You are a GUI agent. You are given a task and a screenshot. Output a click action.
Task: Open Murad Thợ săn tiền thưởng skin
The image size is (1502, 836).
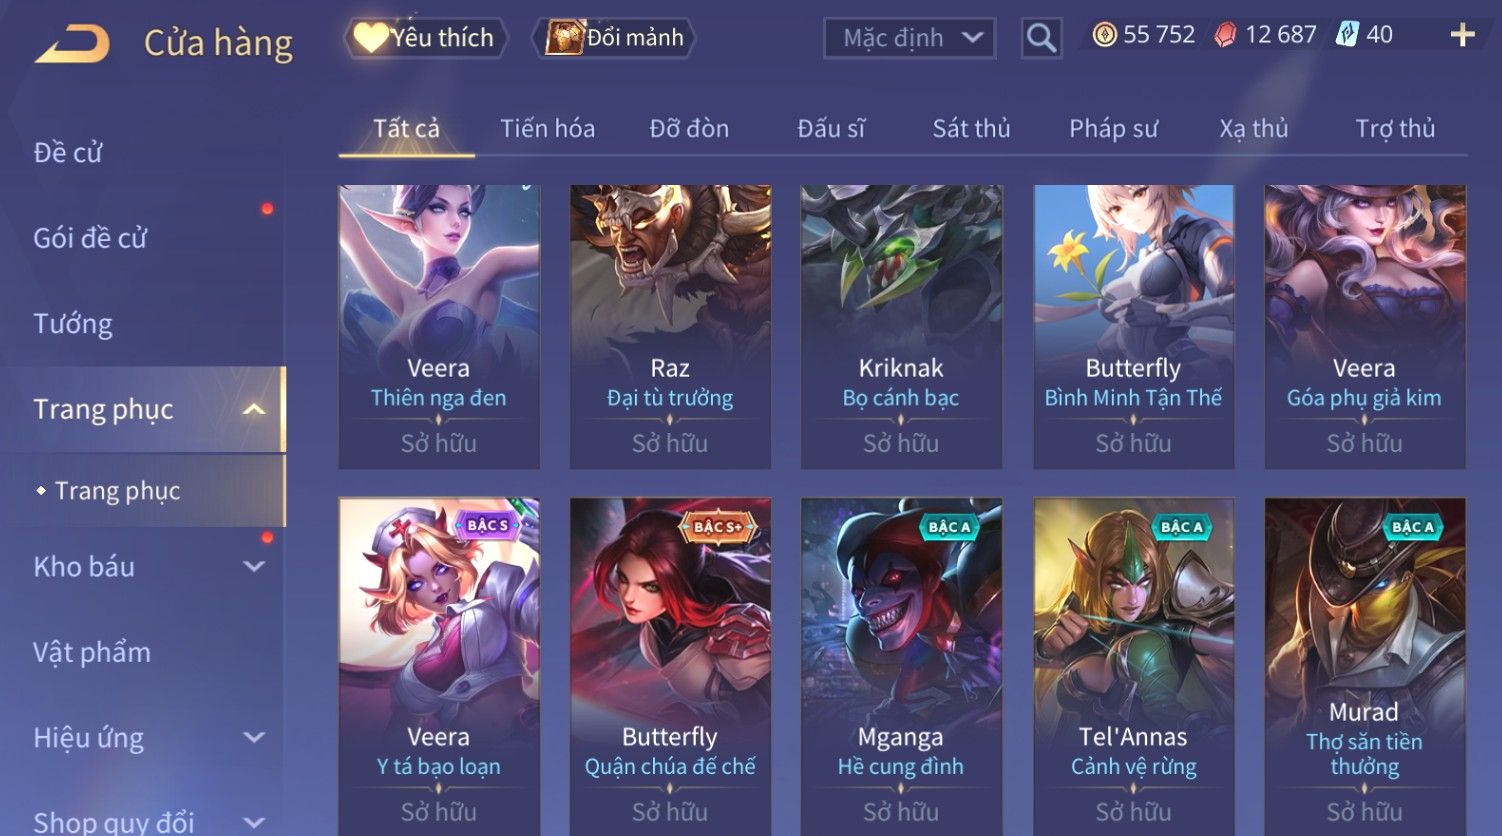click(x=1364, y=665)
